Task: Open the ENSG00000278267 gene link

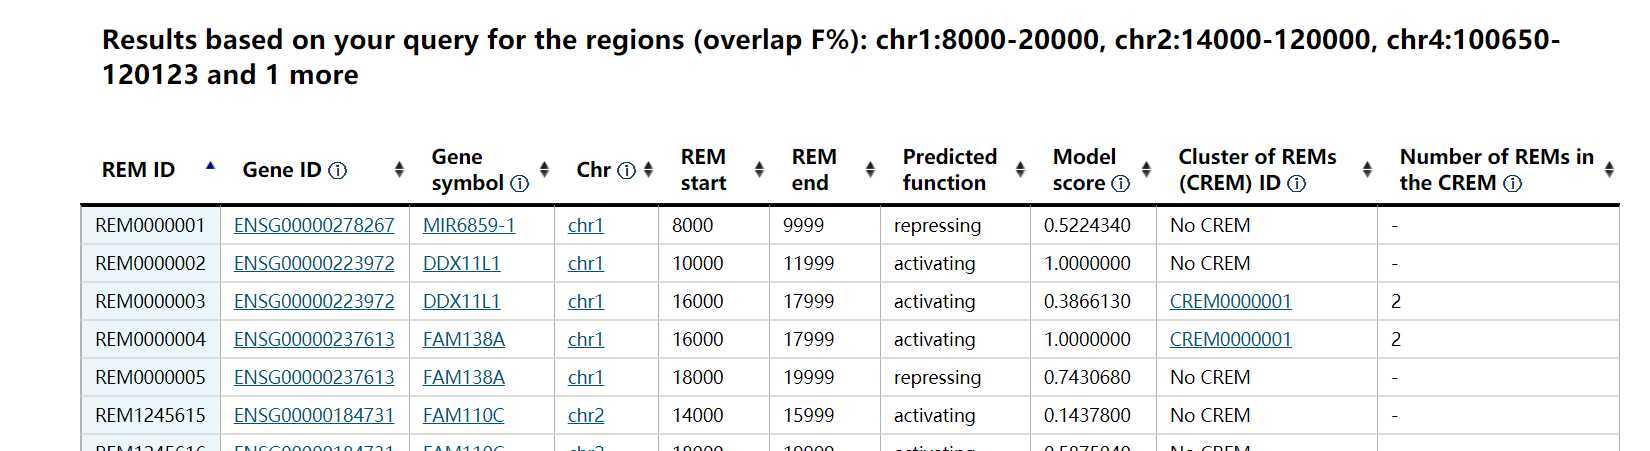Action: (x=314, y=226)
